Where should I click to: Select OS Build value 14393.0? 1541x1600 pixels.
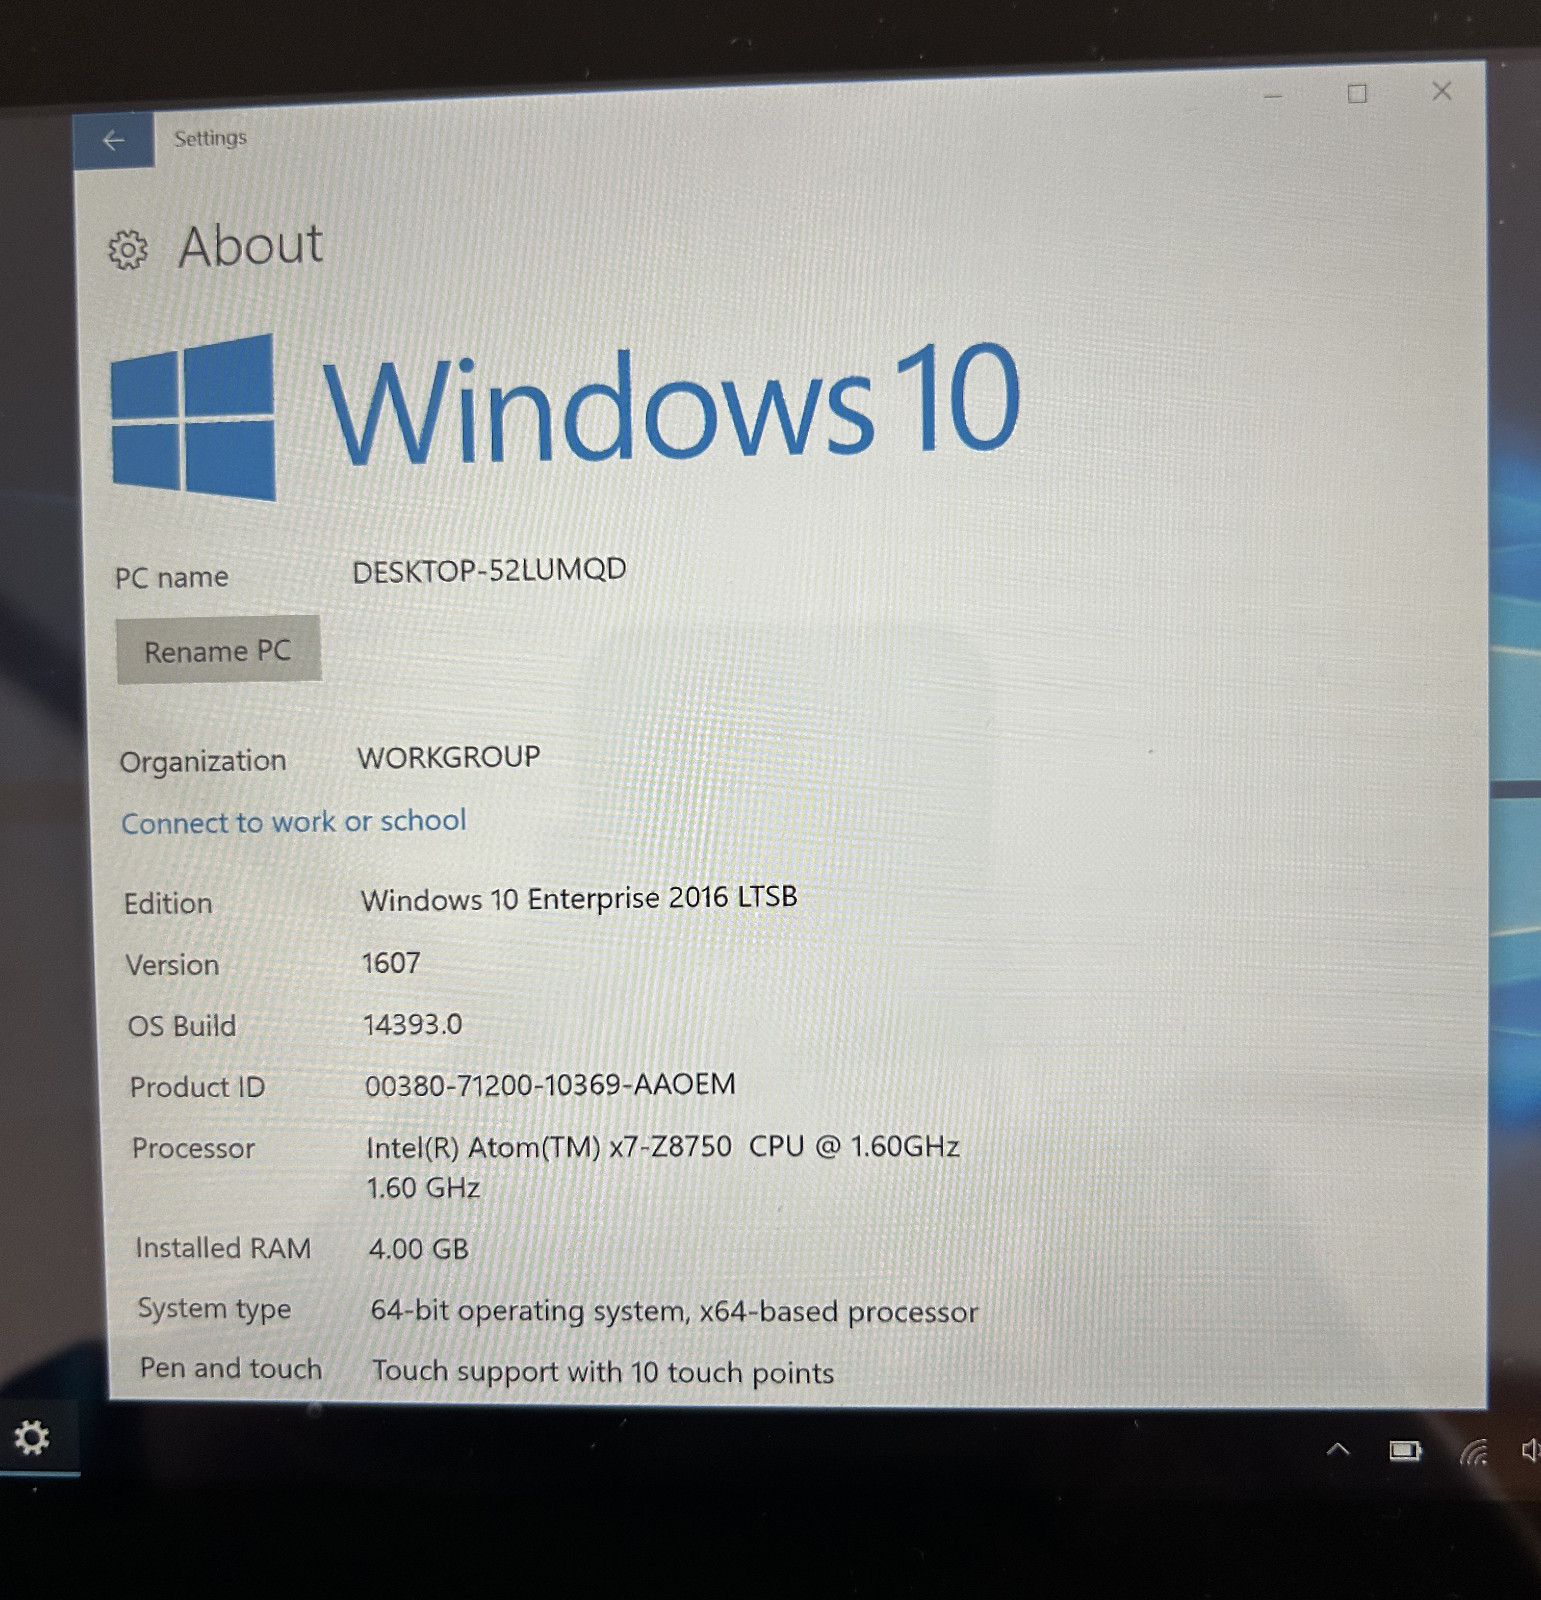point(412,1025)
